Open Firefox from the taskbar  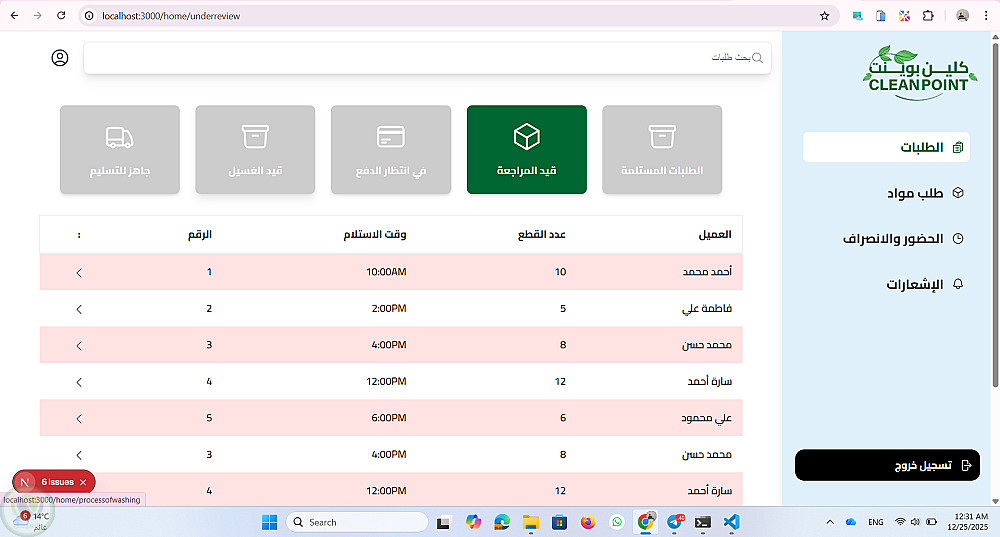point(588,522)
